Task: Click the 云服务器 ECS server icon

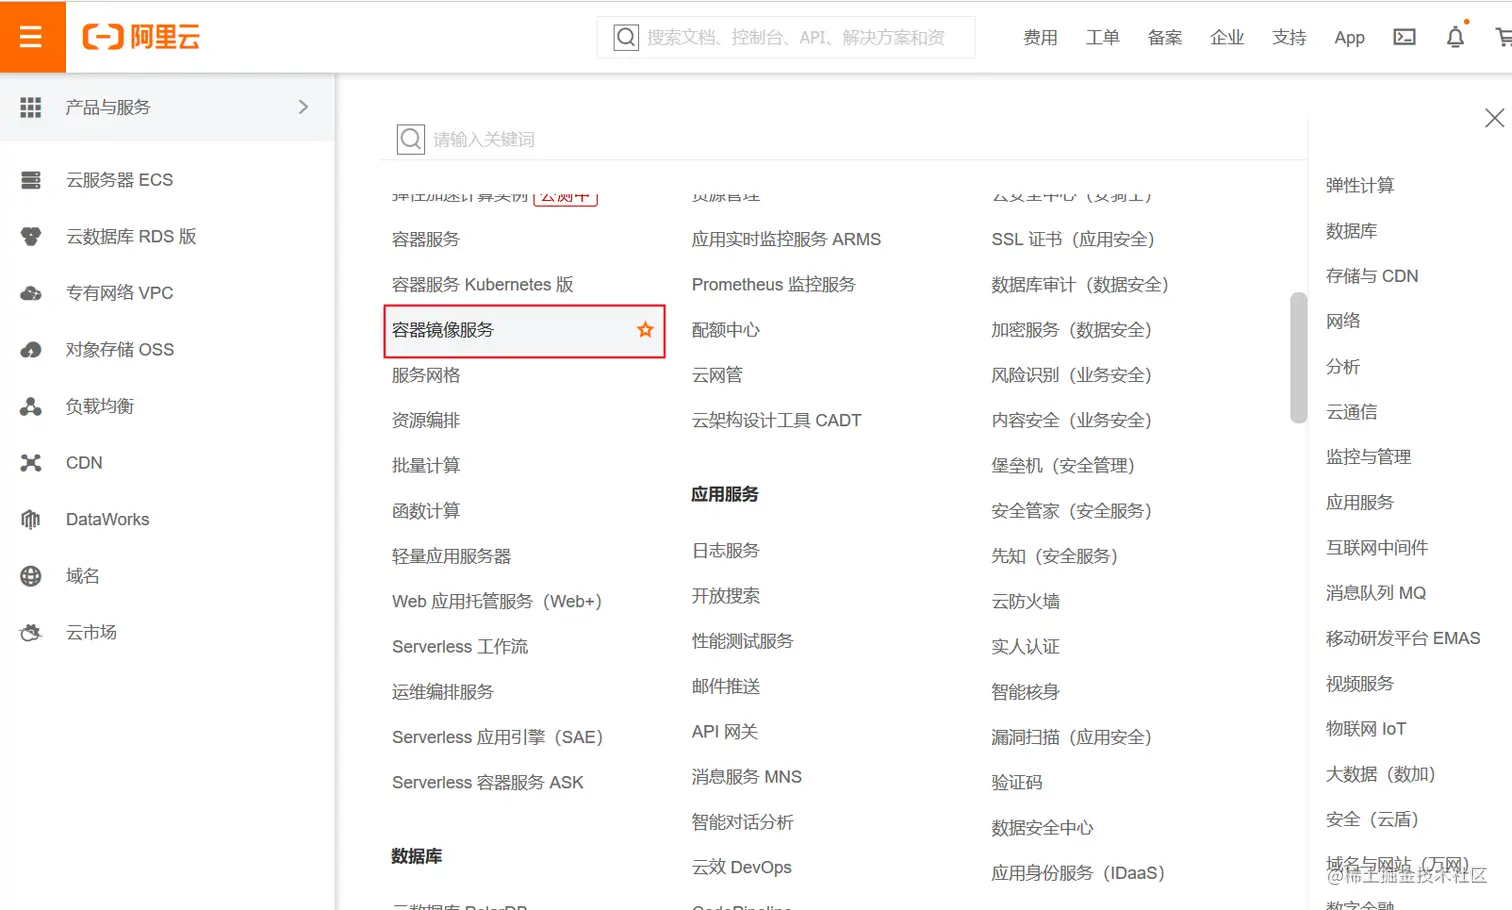Action: tap(31, 180)
